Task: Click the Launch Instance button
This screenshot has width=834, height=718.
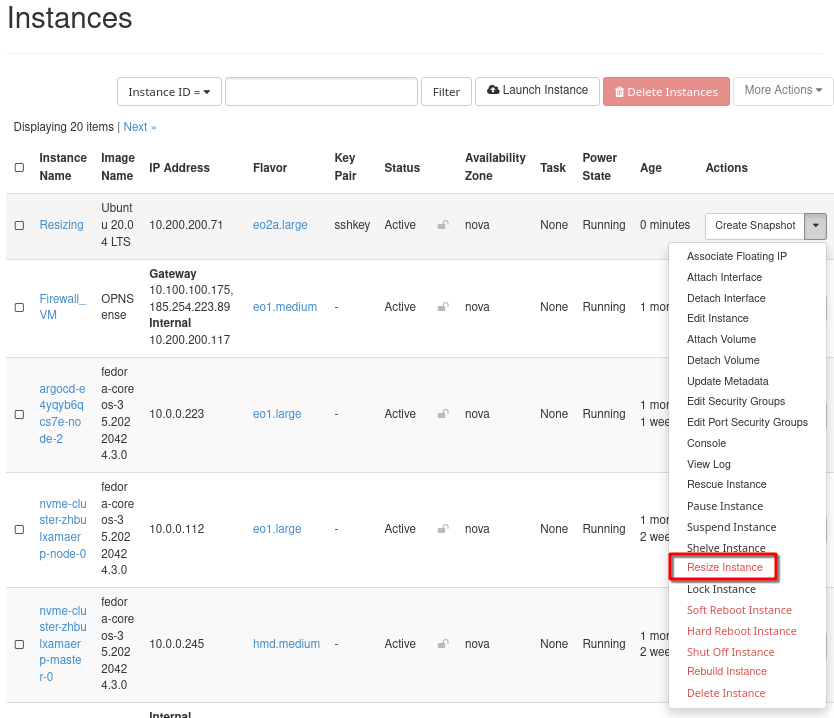Action: [x=538, y=91]
